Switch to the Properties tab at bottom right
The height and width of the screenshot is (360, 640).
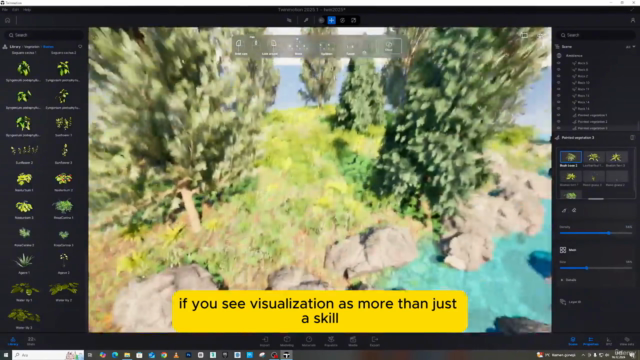click(x=591, y=341)
